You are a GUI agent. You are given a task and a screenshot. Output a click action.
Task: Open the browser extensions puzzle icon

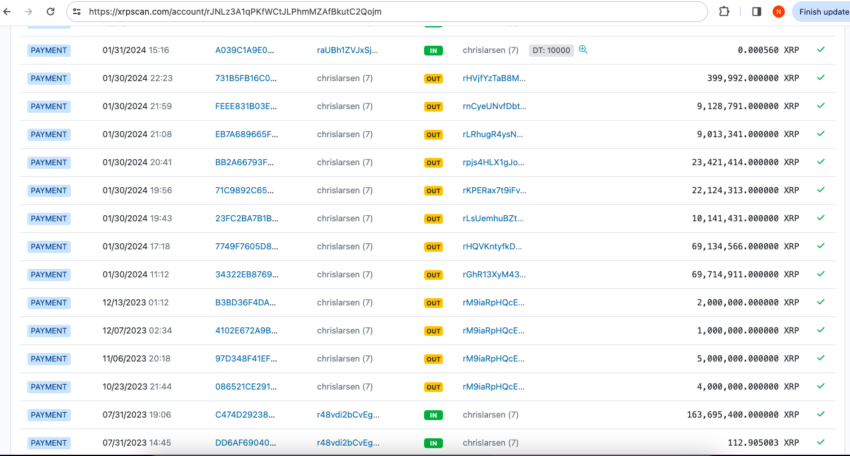point(724,11)
